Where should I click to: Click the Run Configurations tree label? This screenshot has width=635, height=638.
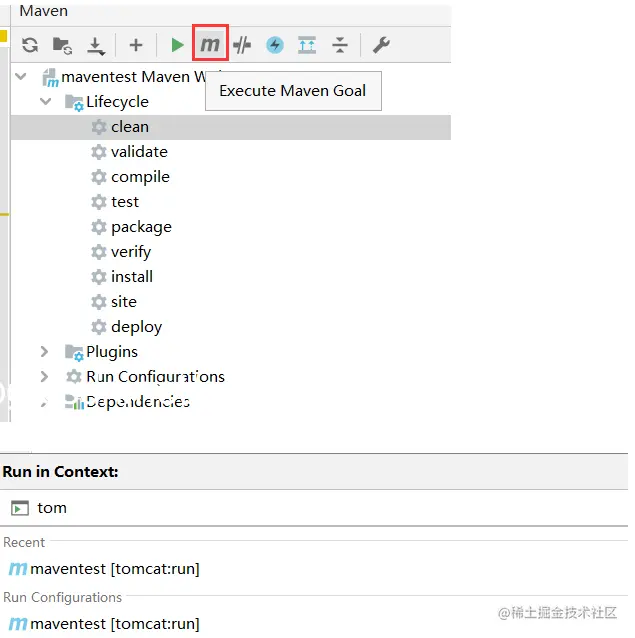coord(155,377)
